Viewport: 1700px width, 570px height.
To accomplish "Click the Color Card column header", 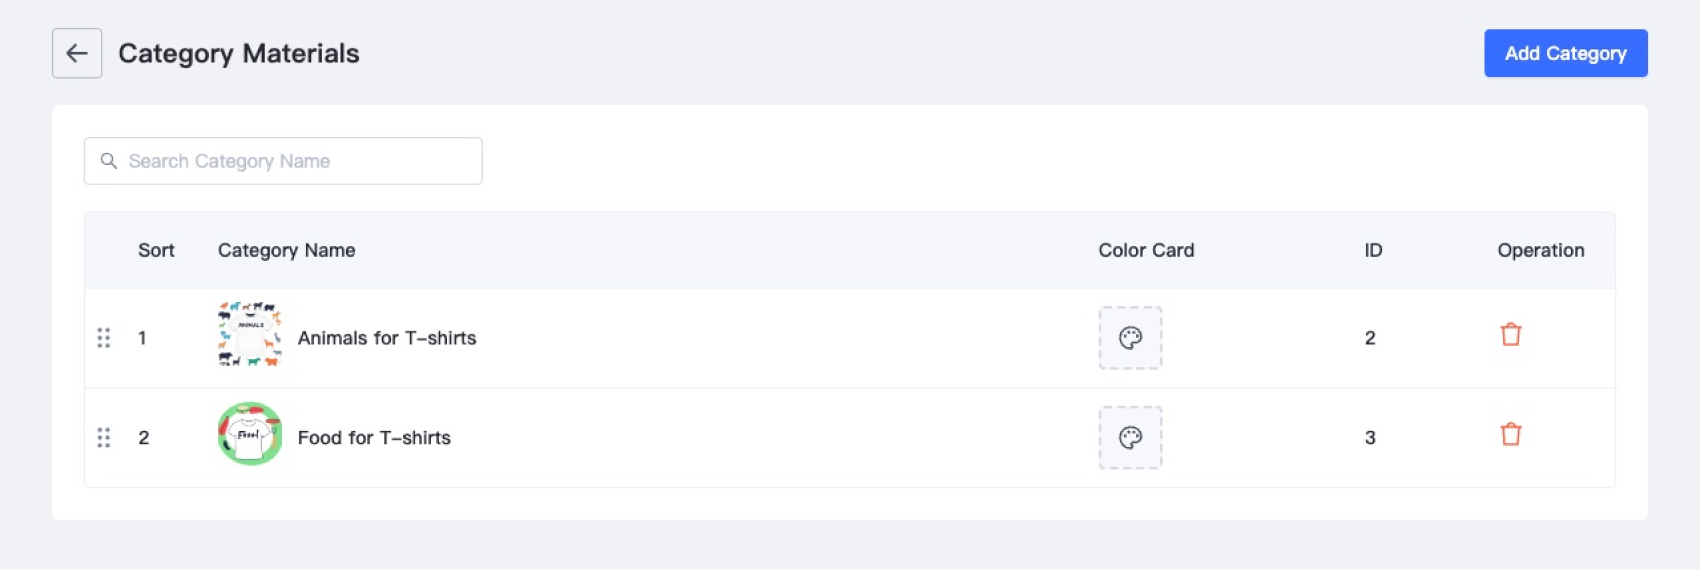I will 1146,250.
